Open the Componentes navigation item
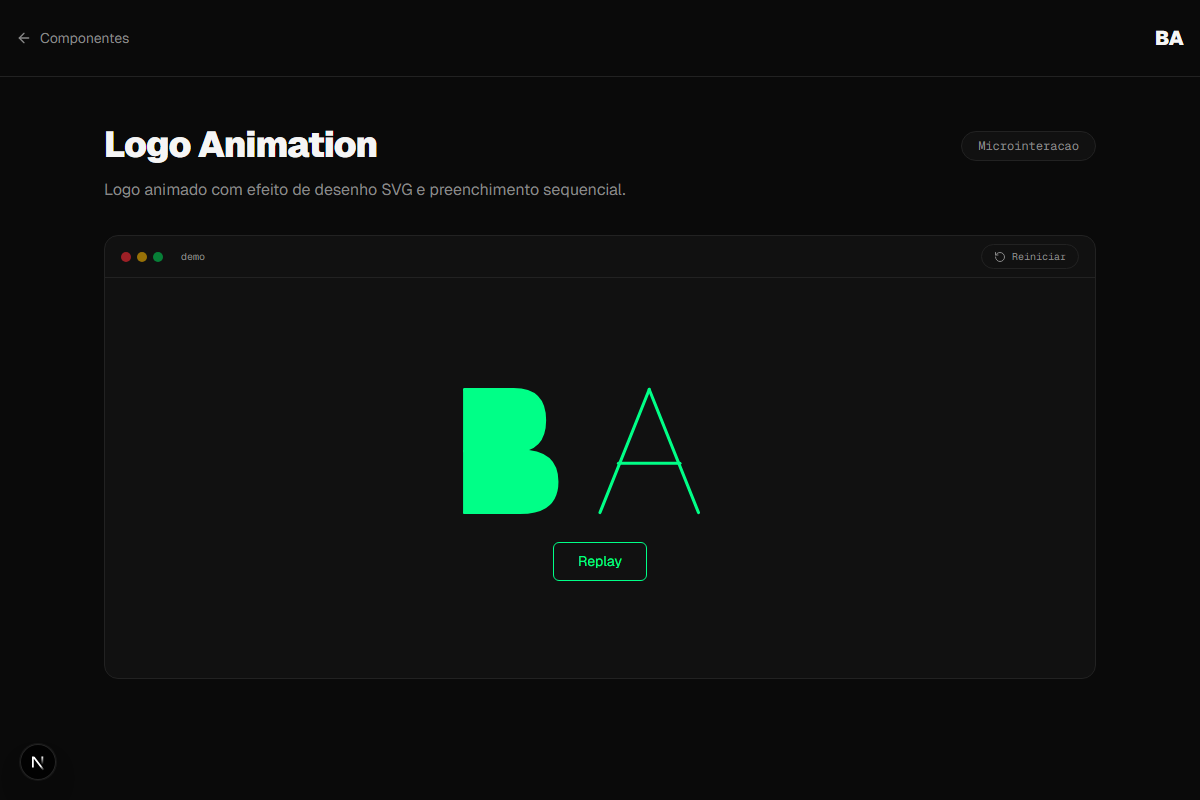Viewport: 1200px width, 800px height. click(84, 38)
